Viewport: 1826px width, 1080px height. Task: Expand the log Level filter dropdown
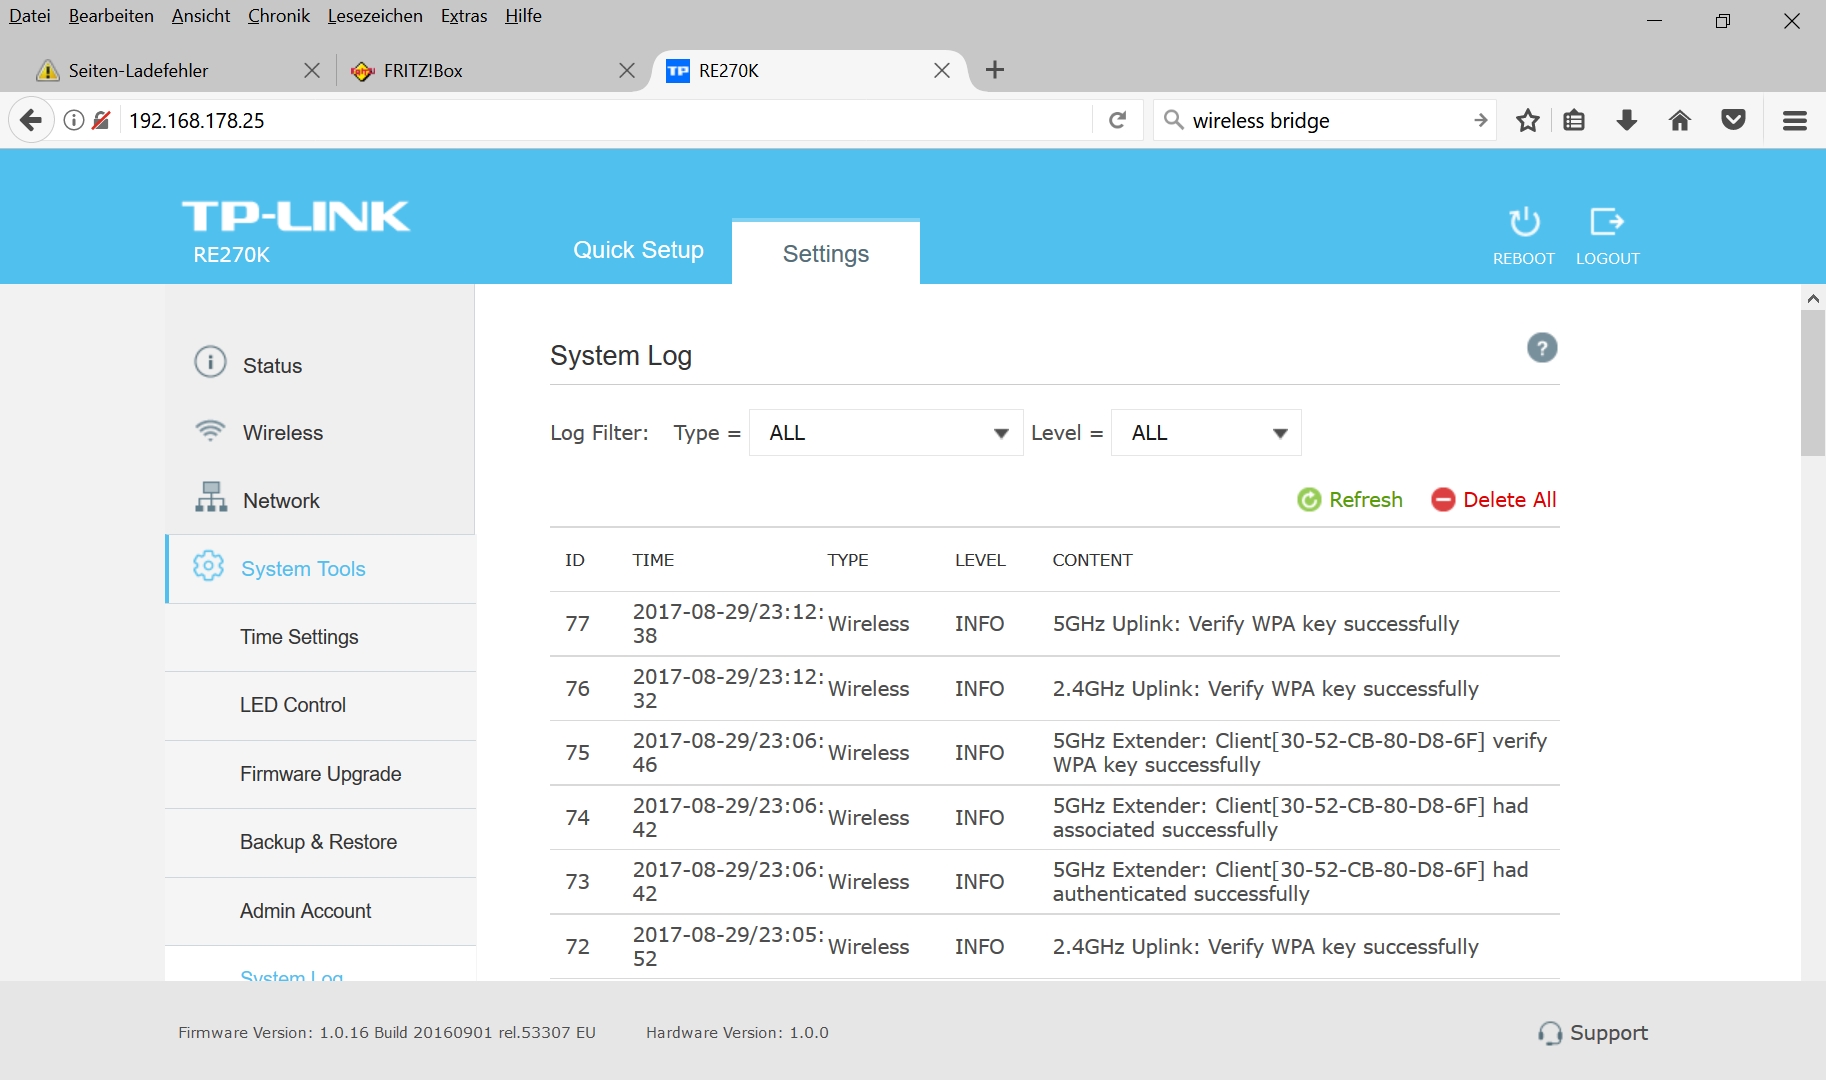click(1206, 433)
